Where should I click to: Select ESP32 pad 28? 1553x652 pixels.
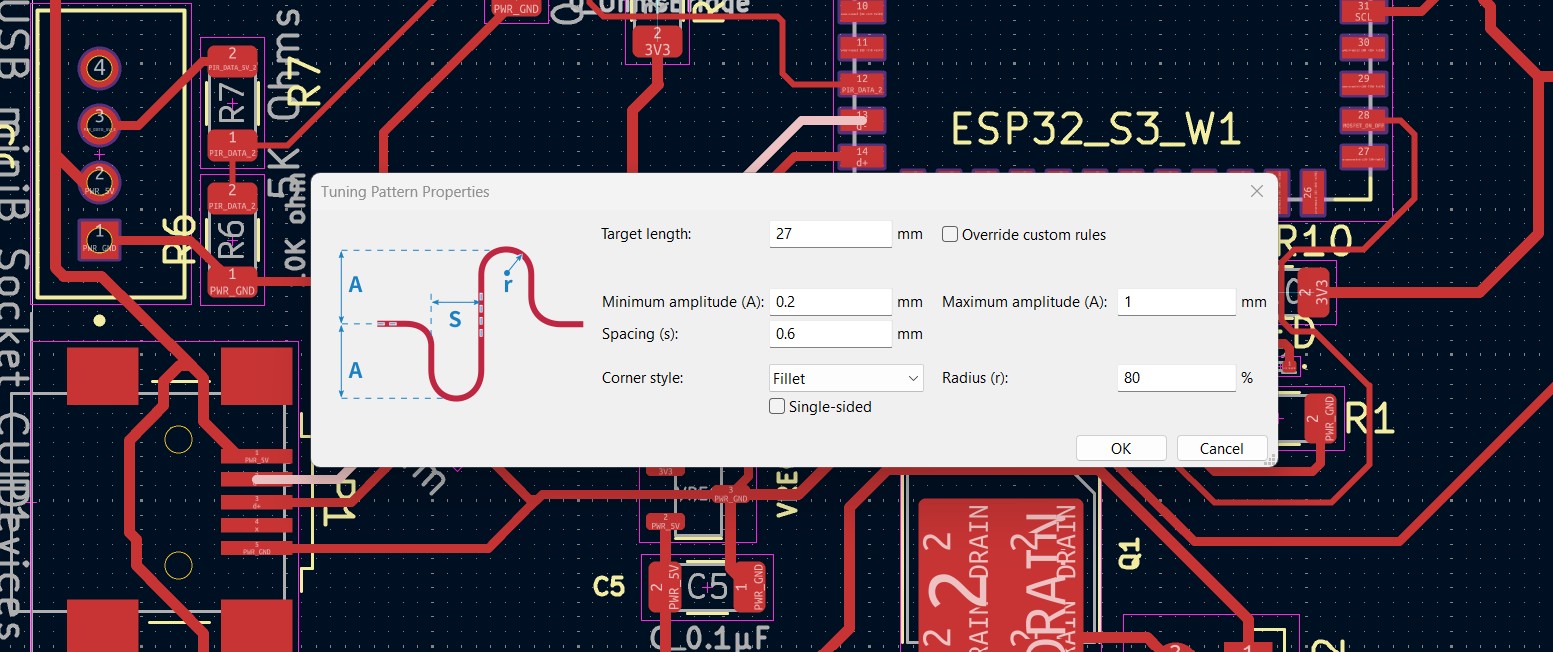pos(1363,120)
